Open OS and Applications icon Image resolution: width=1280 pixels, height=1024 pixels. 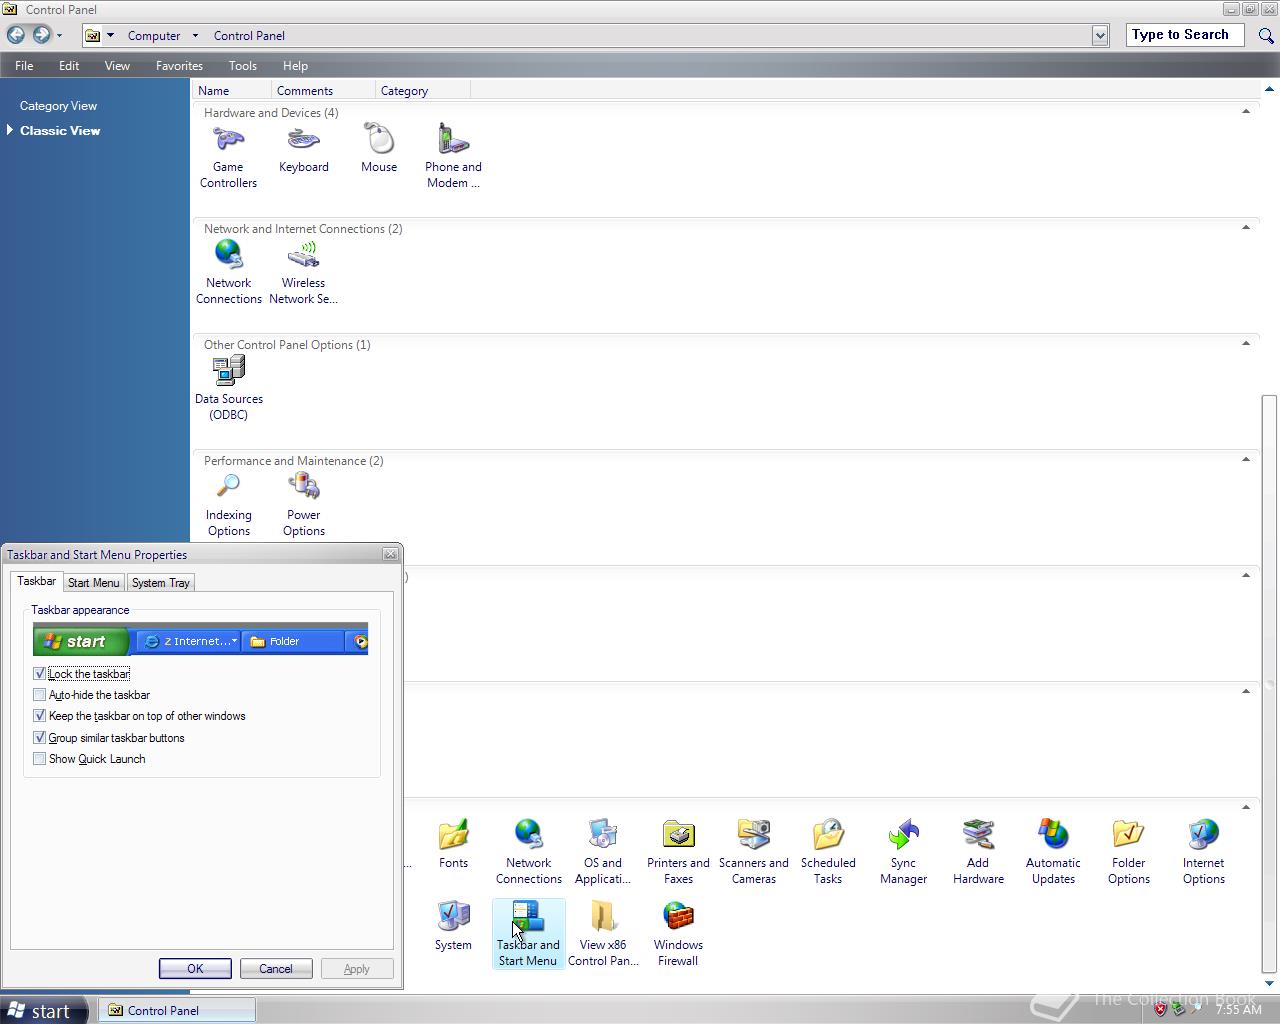coord(603,853)
